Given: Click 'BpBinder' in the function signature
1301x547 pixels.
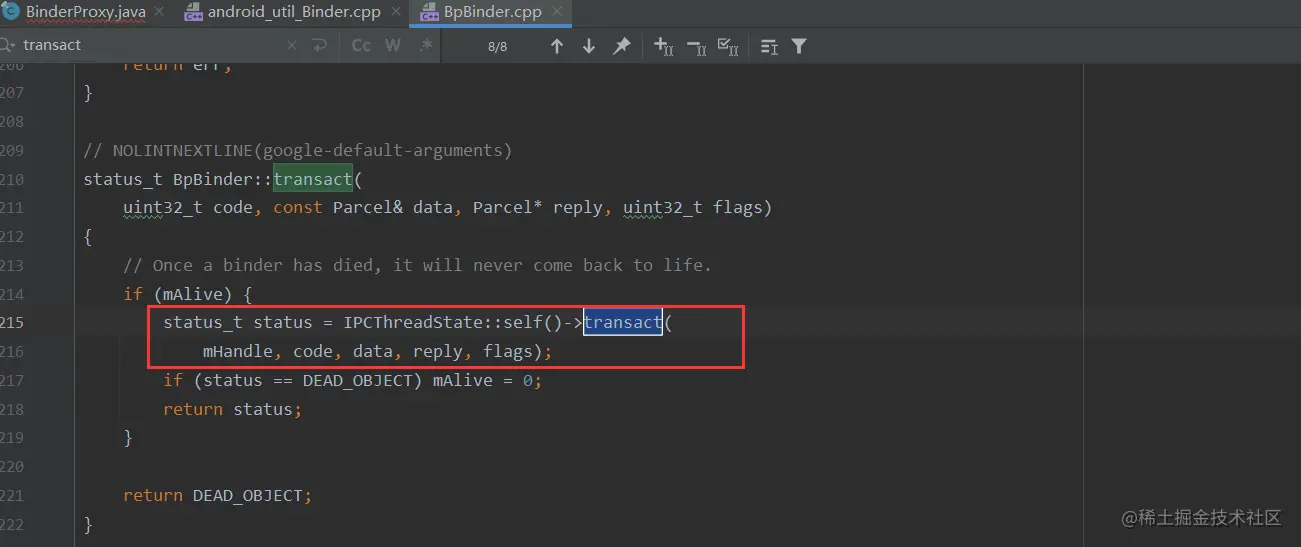Looking at the screenshot, I should coord(212,179).
